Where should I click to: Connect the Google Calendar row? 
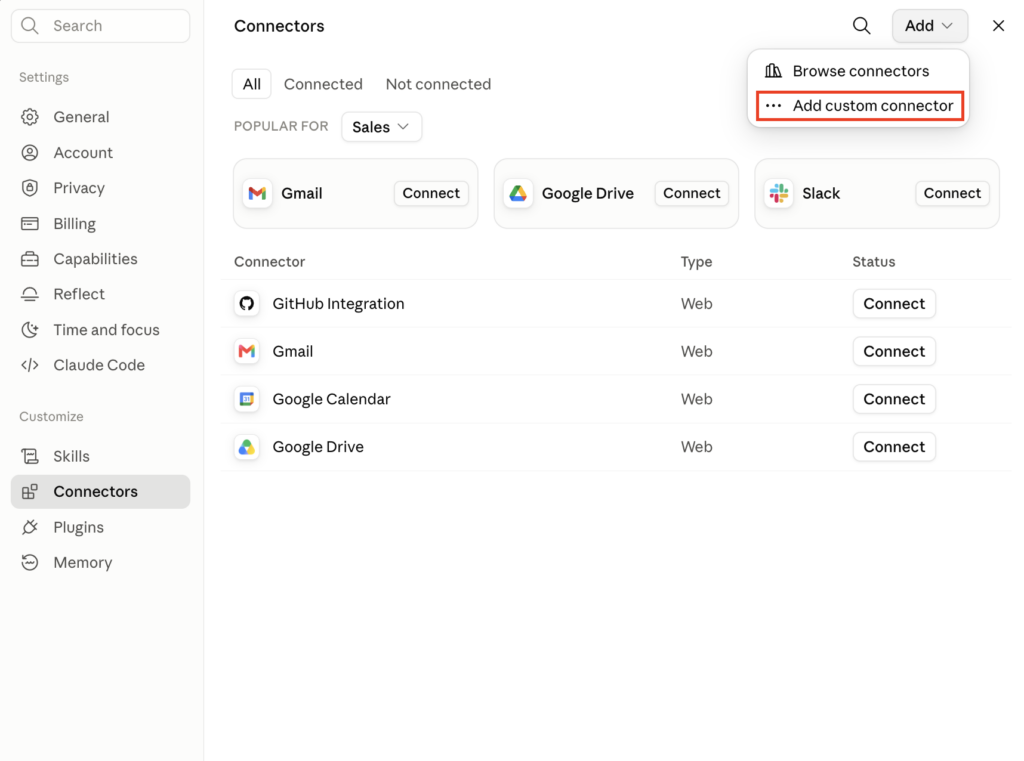(x=894, y=399)
